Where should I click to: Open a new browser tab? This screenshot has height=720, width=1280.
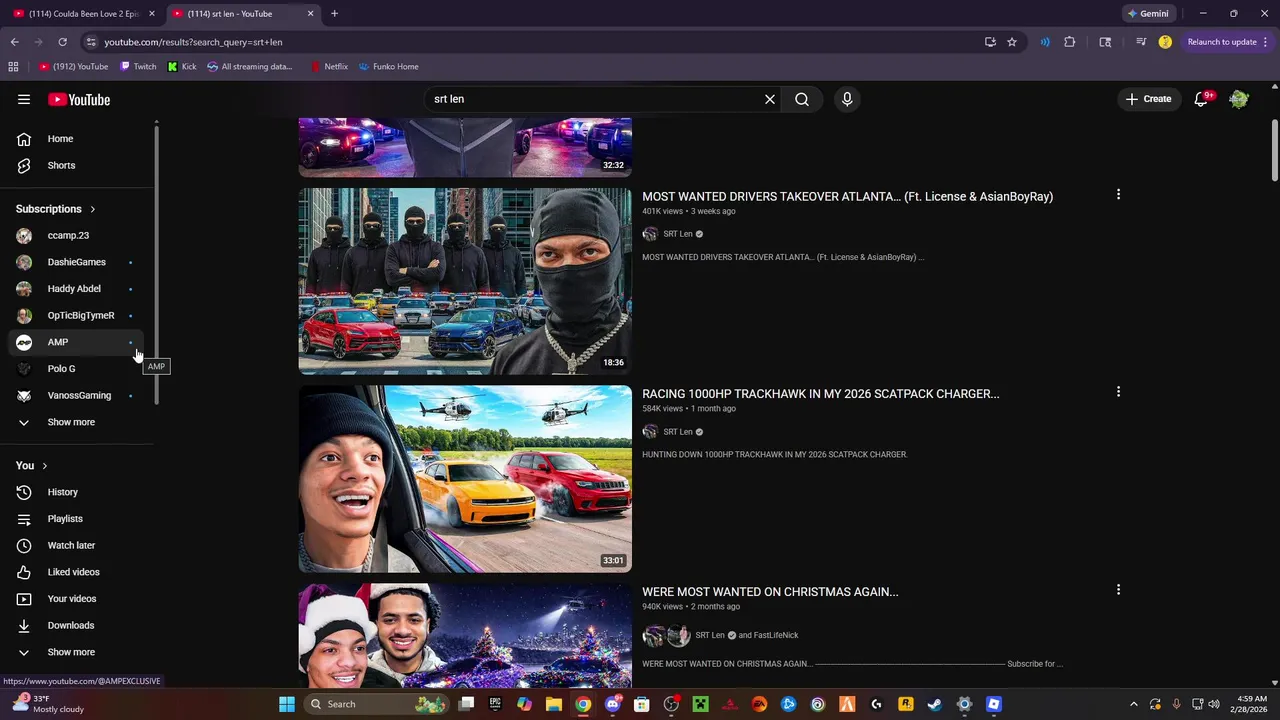tap(334, 14)
